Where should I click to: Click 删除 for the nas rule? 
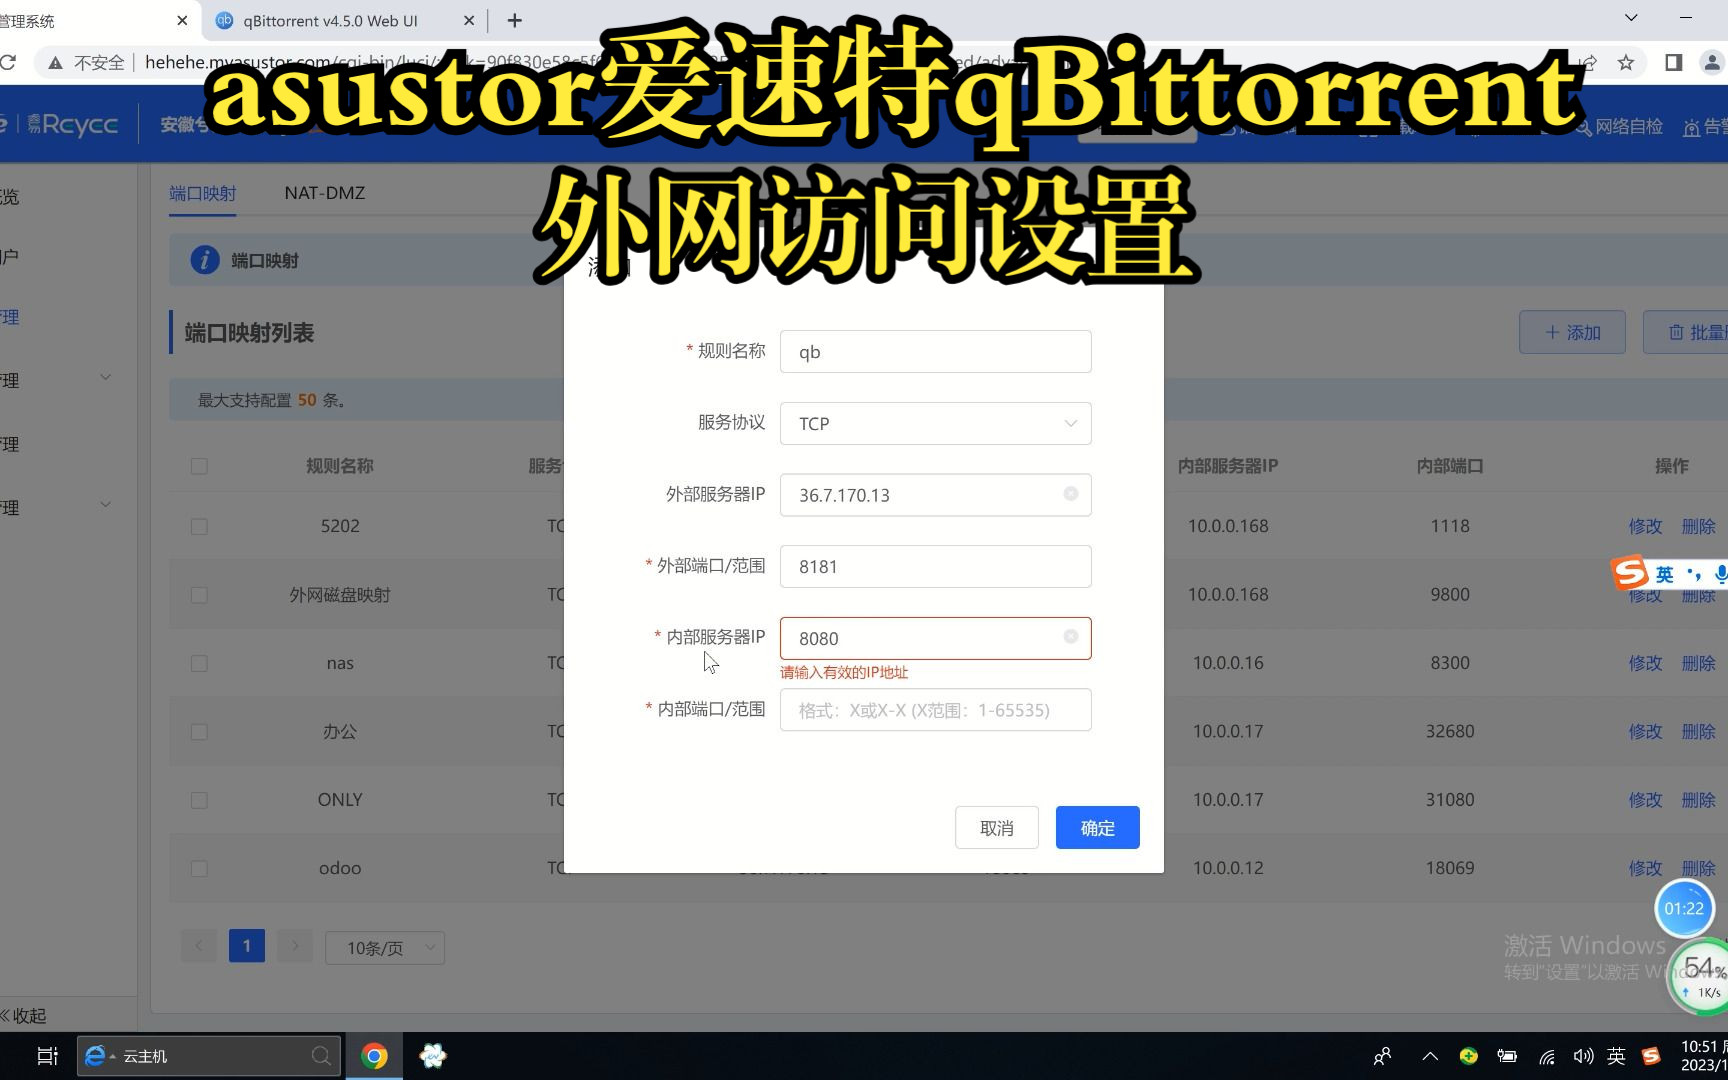[1698, 663]
